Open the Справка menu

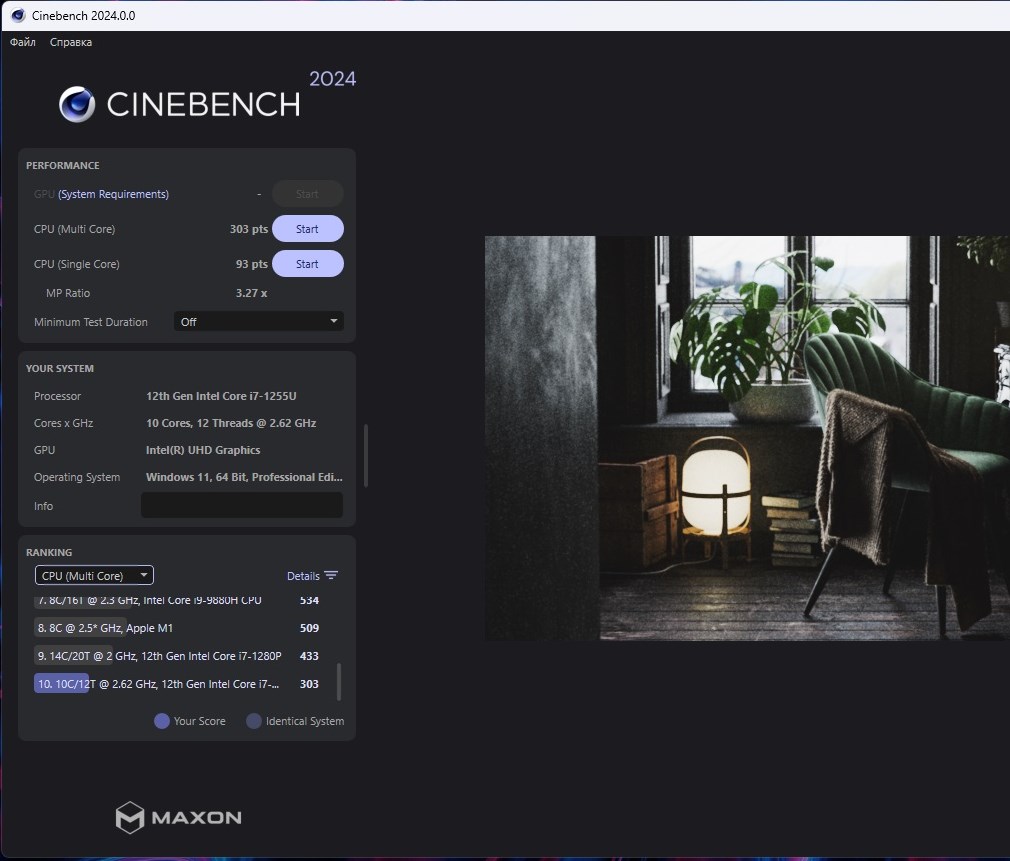click(x=71, y=42)
